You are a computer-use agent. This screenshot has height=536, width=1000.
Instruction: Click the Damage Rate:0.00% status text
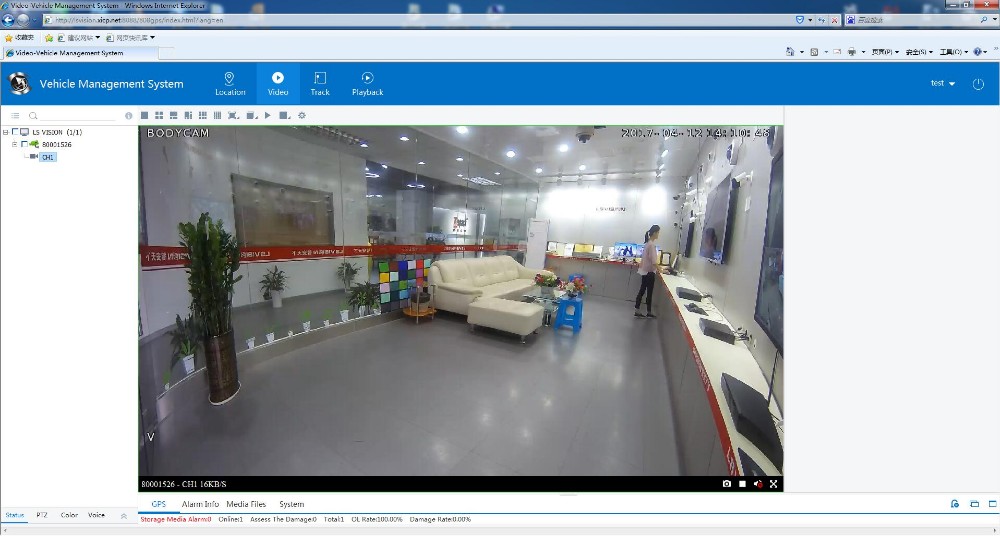(x=440, y=519)
